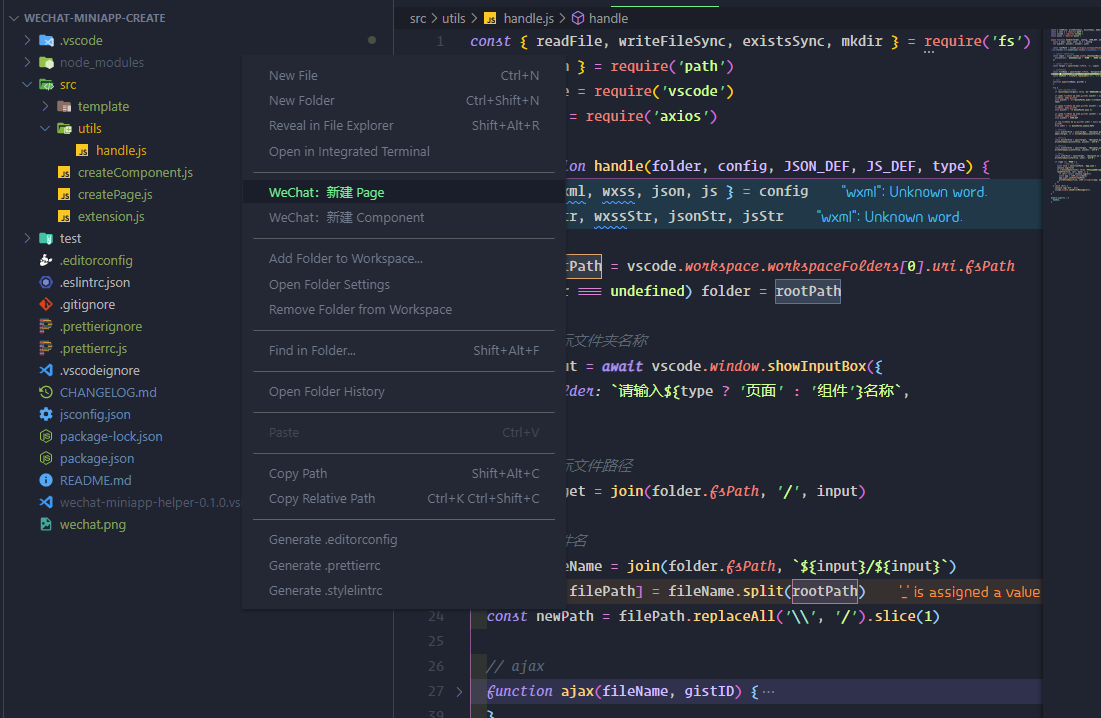
Task: Choose Find in Folder... menu entry
Action: [x=404, y=351]
